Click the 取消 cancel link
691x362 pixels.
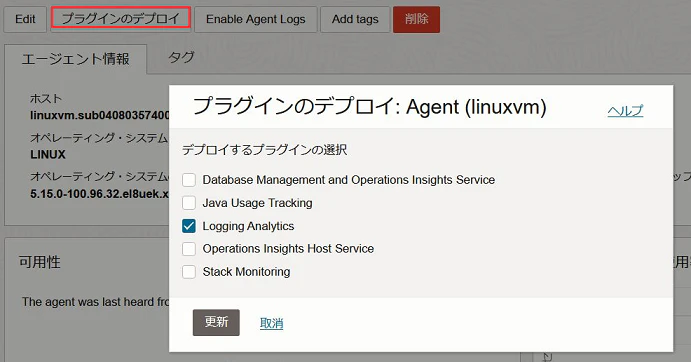pos(271,323)
